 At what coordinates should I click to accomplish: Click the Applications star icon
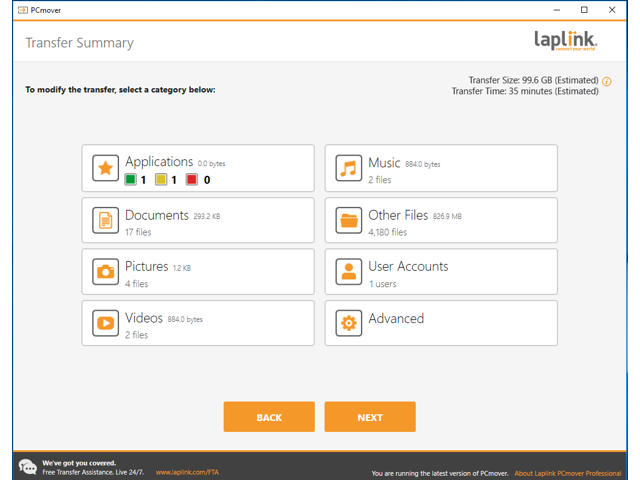[105, 168]
